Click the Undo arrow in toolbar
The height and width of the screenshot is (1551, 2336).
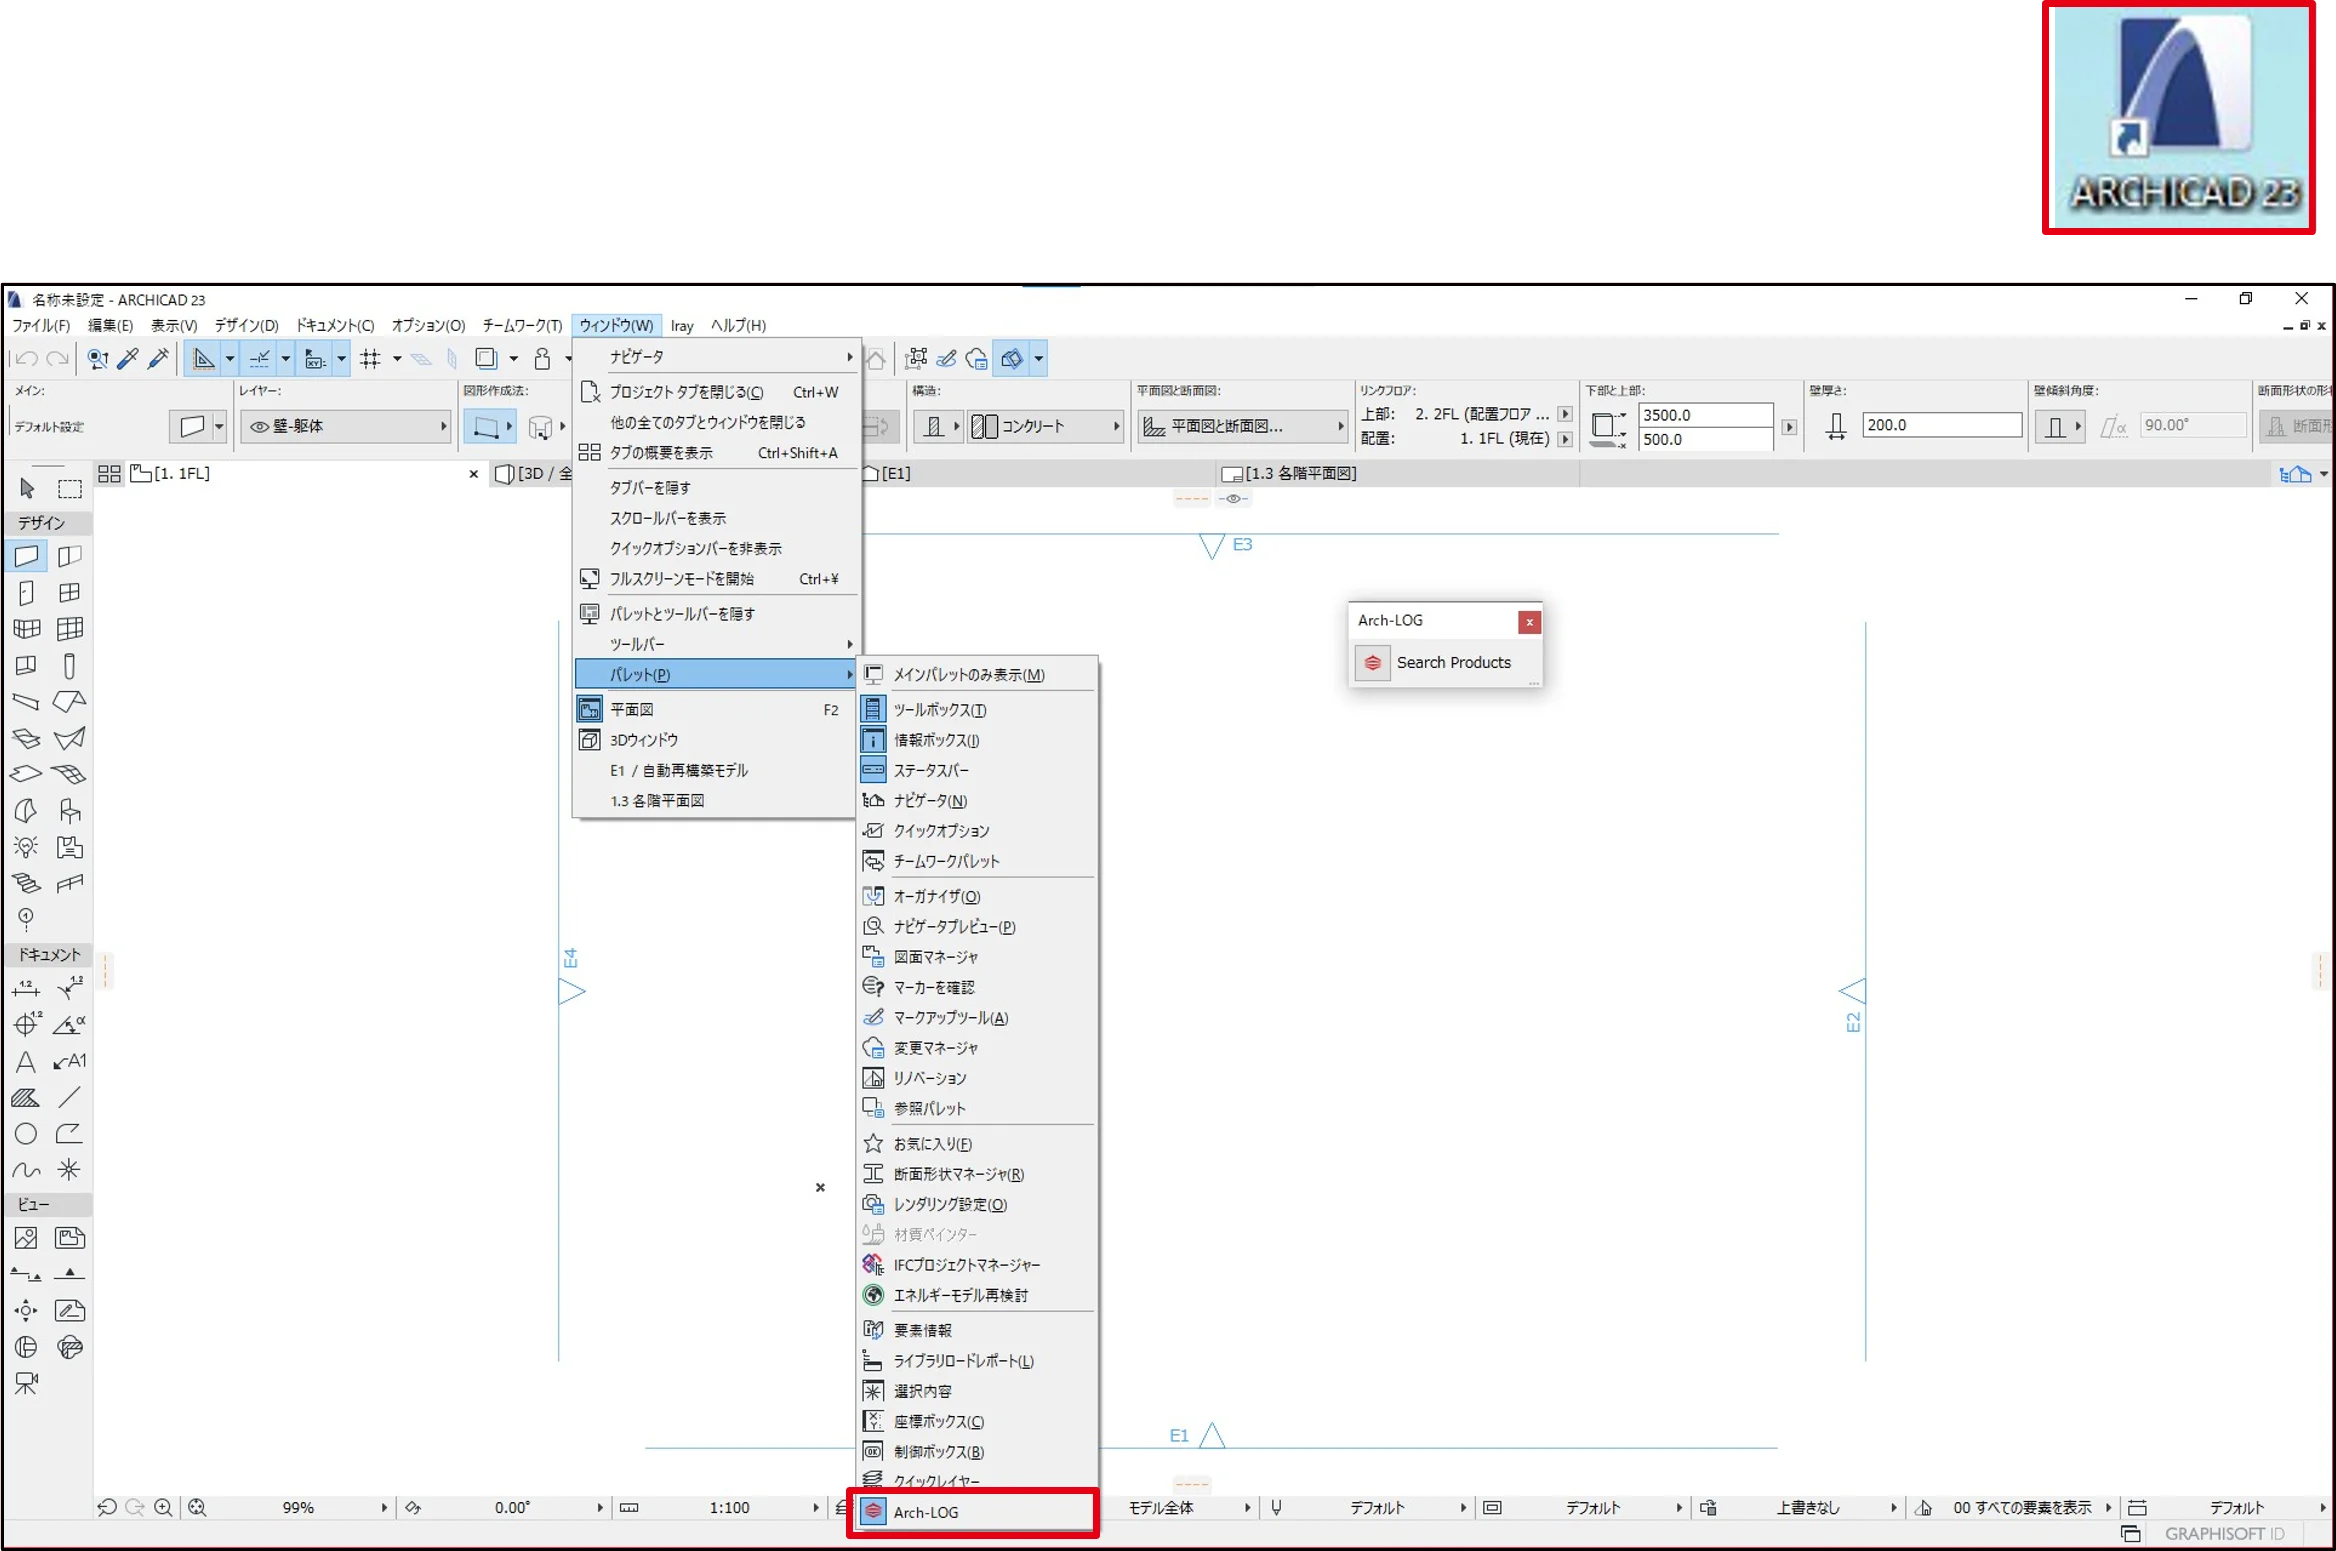pyautogui.click(x=27, y=358)
